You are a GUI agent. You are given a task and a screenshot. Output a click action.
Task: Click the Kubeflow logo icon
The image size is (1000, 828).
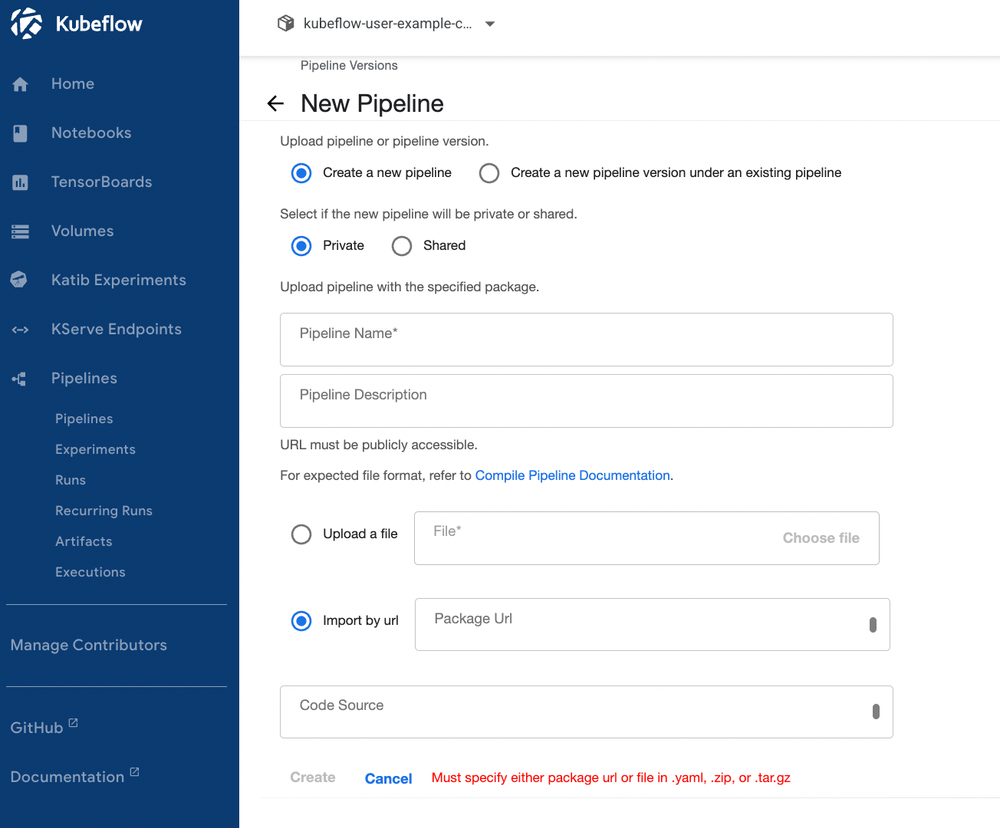(x=26, y=24)
